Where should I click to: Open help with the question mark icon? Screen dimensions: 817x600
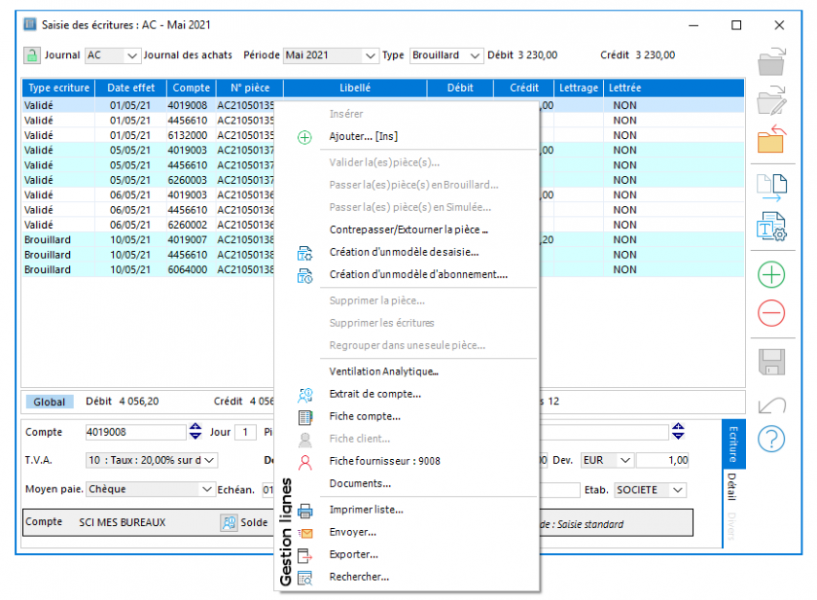[x=771, y=439]
